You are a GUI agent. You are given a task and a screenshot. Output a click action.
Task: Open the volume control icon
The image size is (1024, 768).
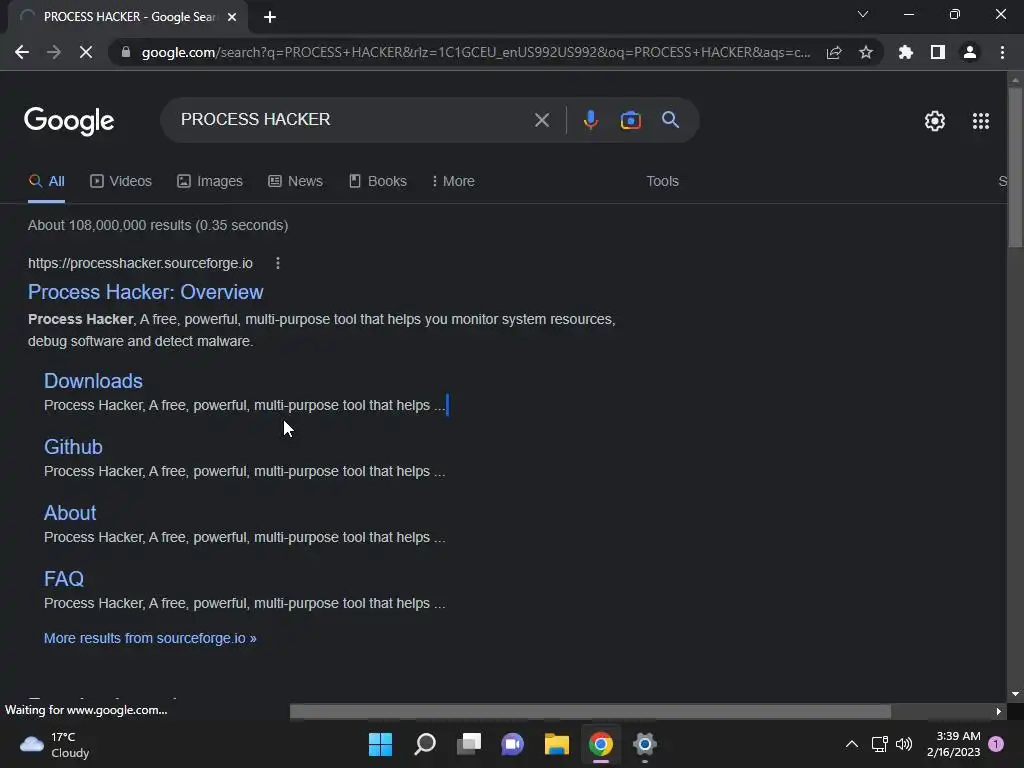coord(904,744)
